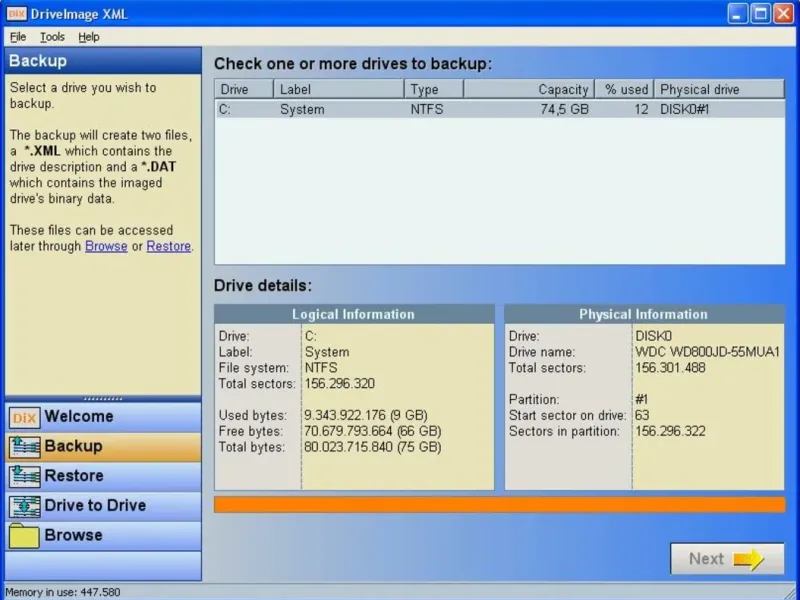The height and width of the screenshot is (600, 800).
Task: Click the DiX application icon in title bar
Action: click(x=17, y=14)
